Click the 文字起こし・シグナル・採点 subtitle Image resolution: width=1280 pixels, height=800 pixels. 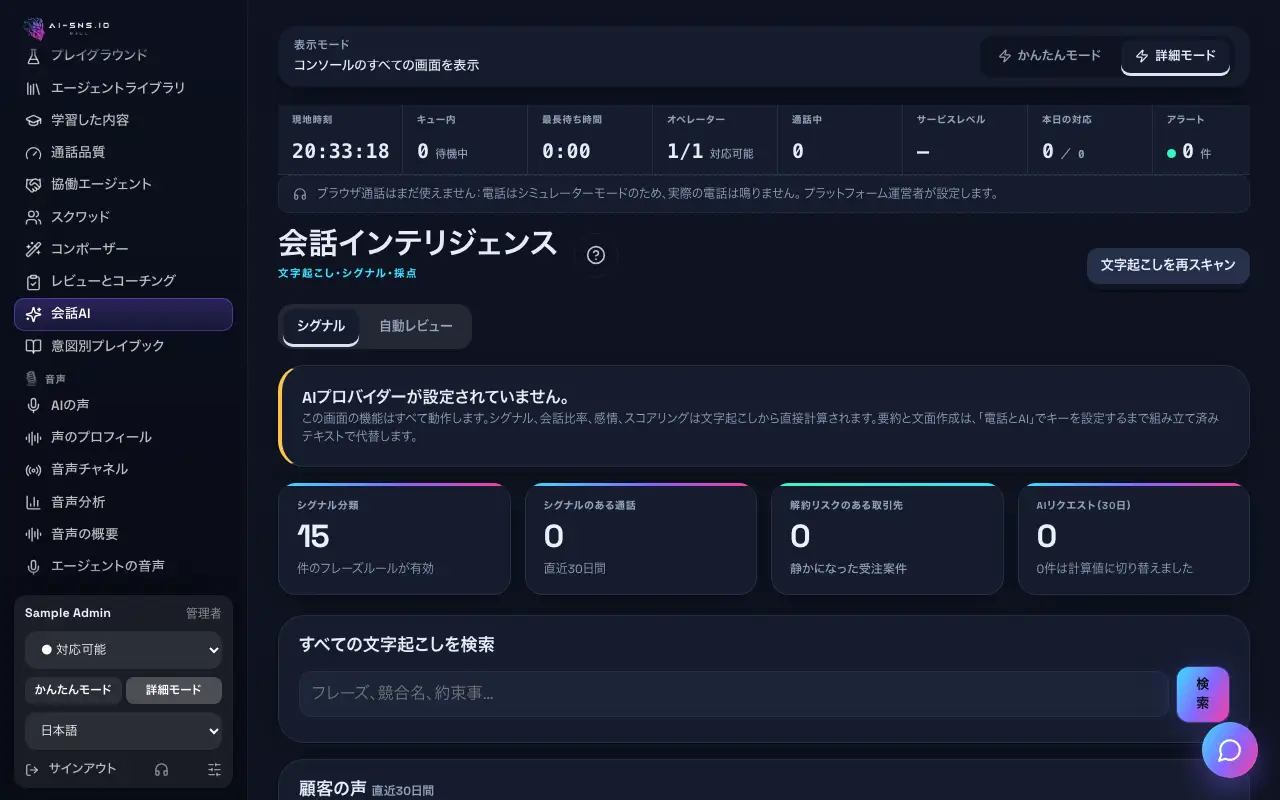(347, 273)
